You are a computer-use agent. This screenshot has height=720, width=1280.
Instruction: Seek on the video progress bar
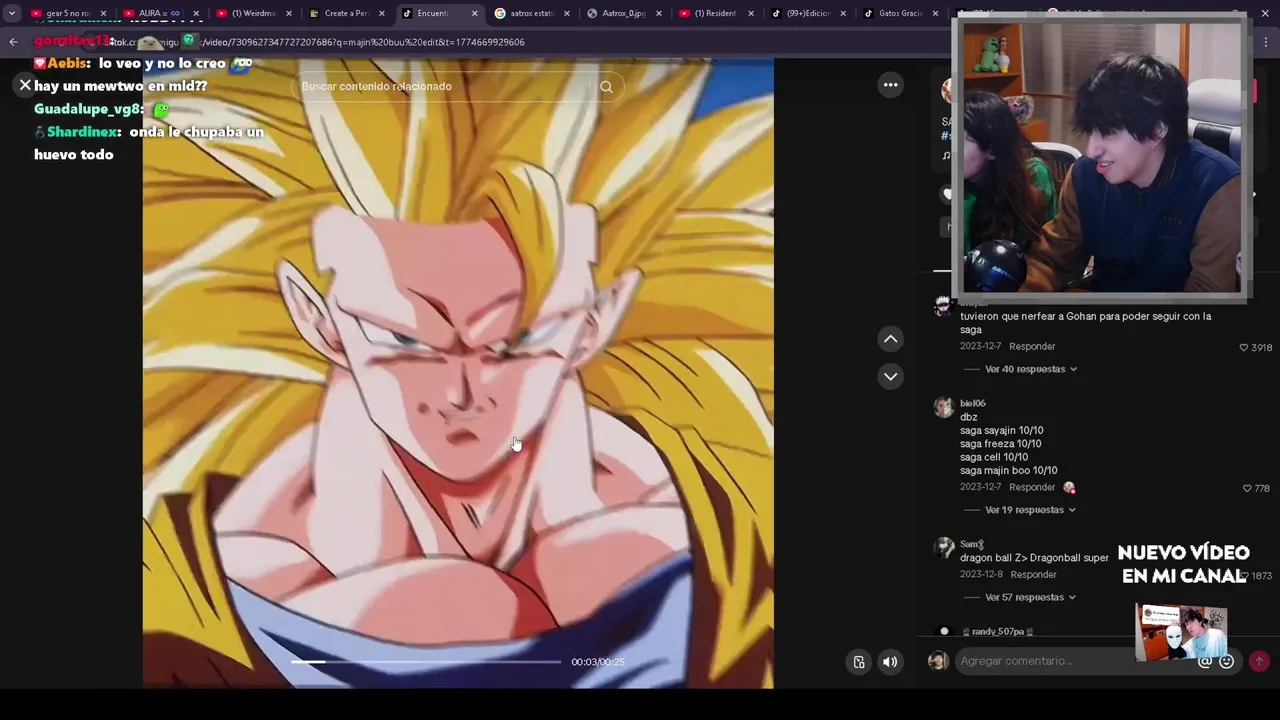[x=426, y=662]
